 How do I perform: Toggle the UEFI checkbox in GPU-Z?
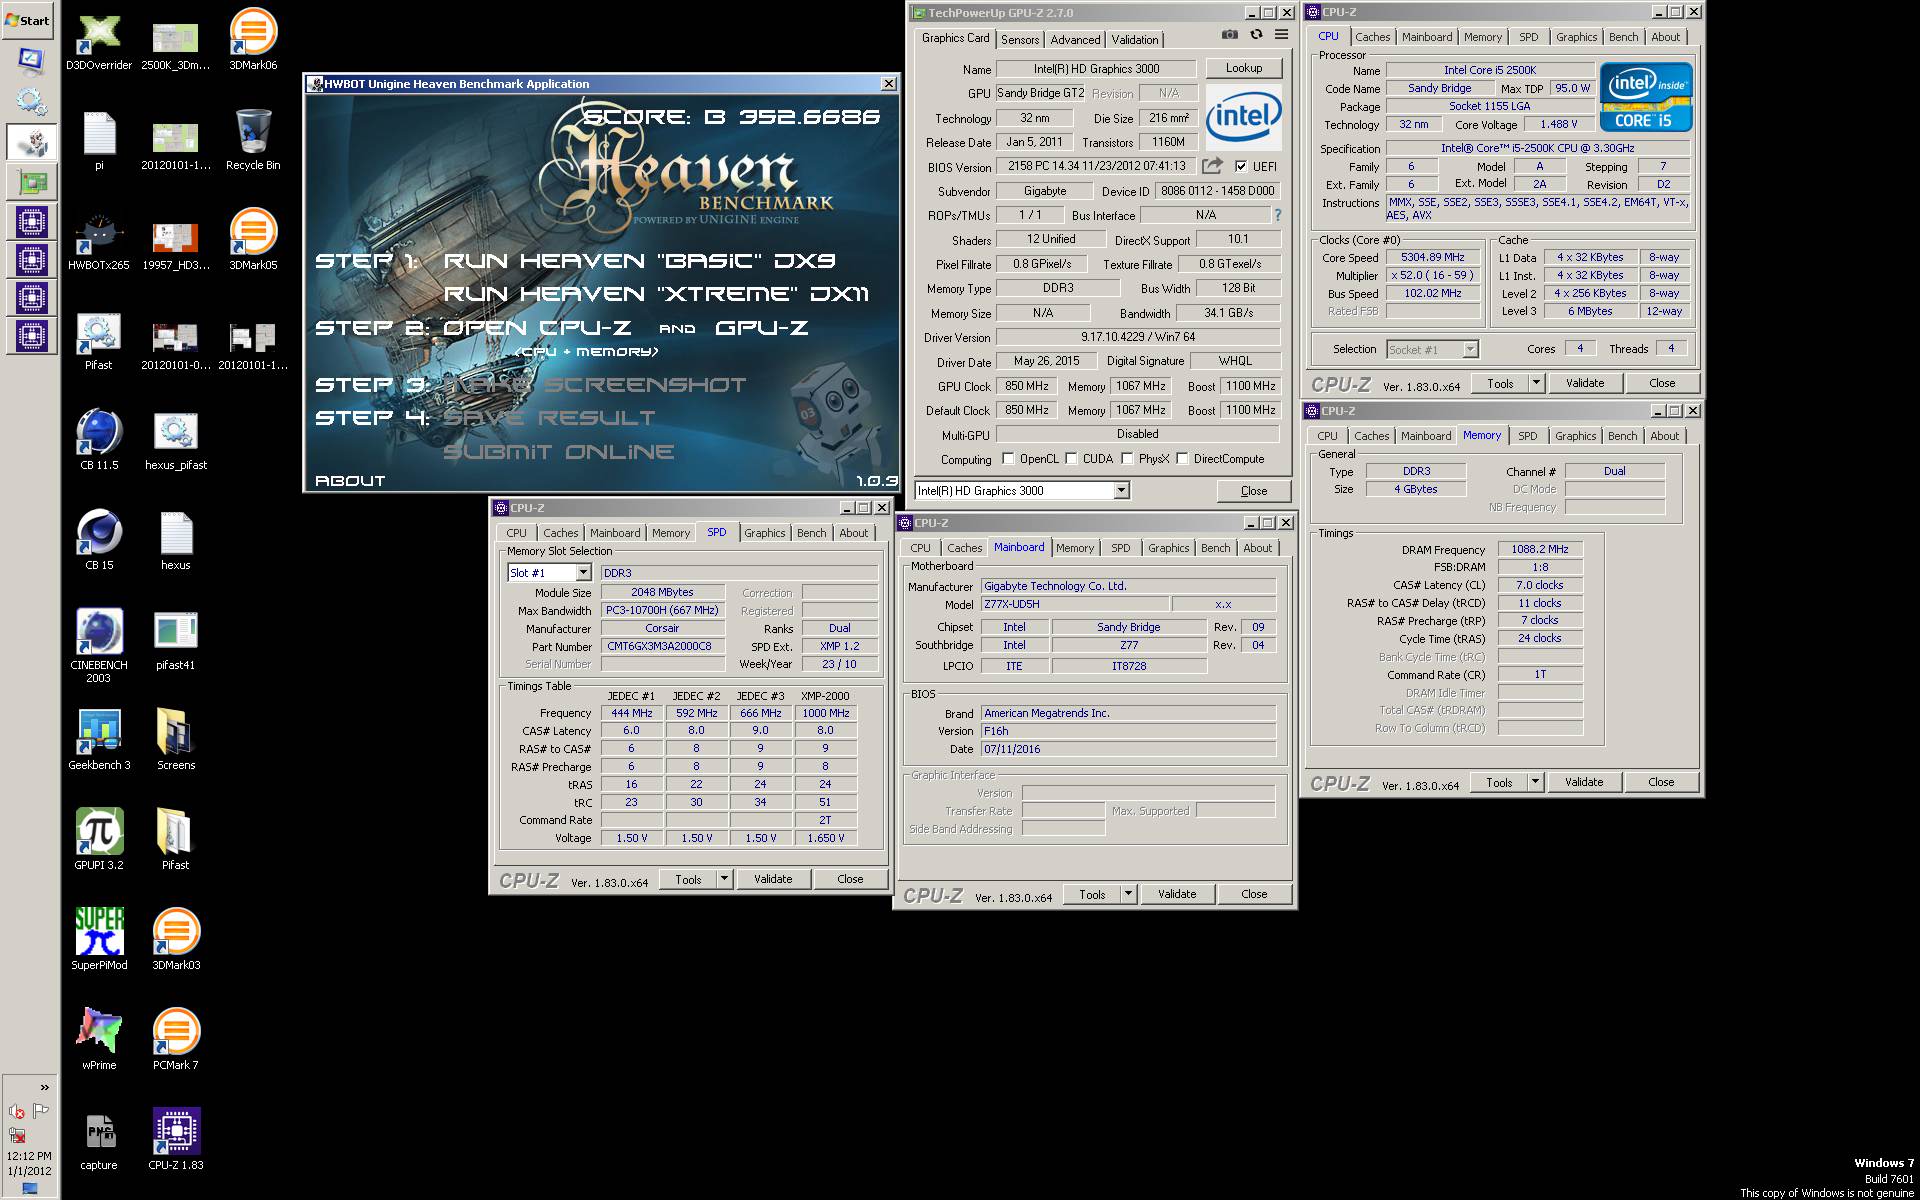point(1241,166)
